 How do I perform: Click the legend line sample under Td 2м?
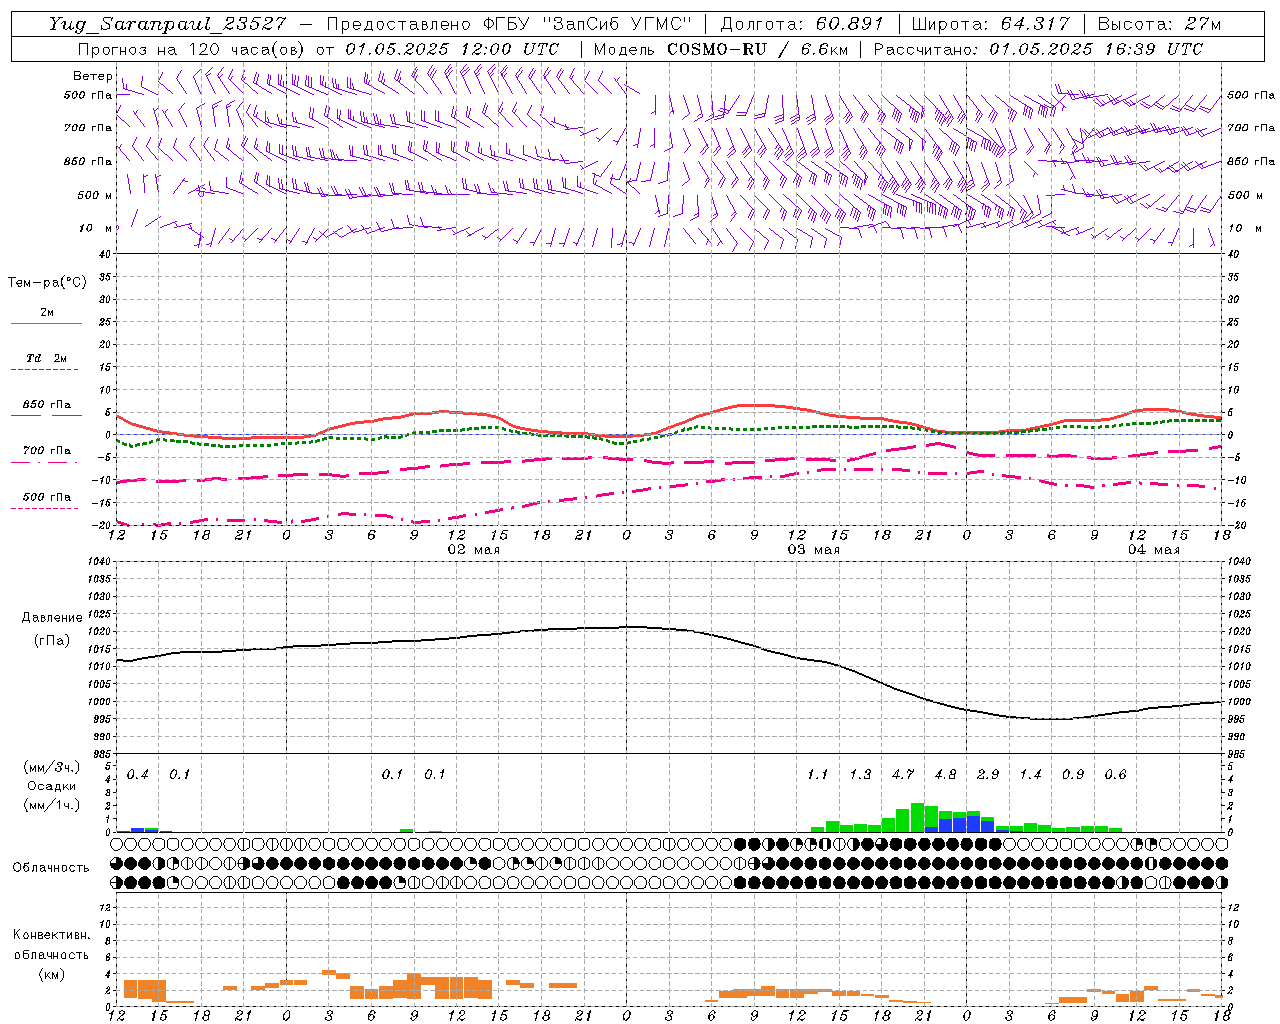[x=45, y=370]
